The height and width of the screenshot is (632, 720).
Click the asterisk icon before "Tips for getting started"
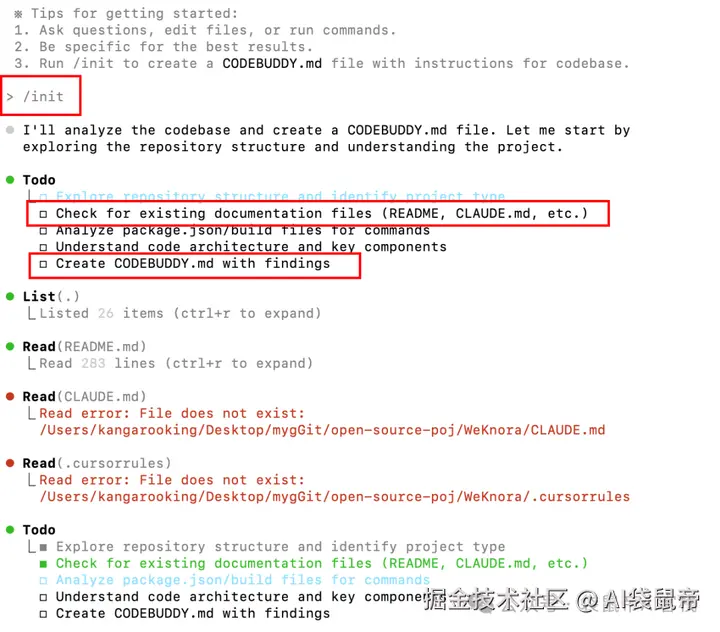pos(18,14)
